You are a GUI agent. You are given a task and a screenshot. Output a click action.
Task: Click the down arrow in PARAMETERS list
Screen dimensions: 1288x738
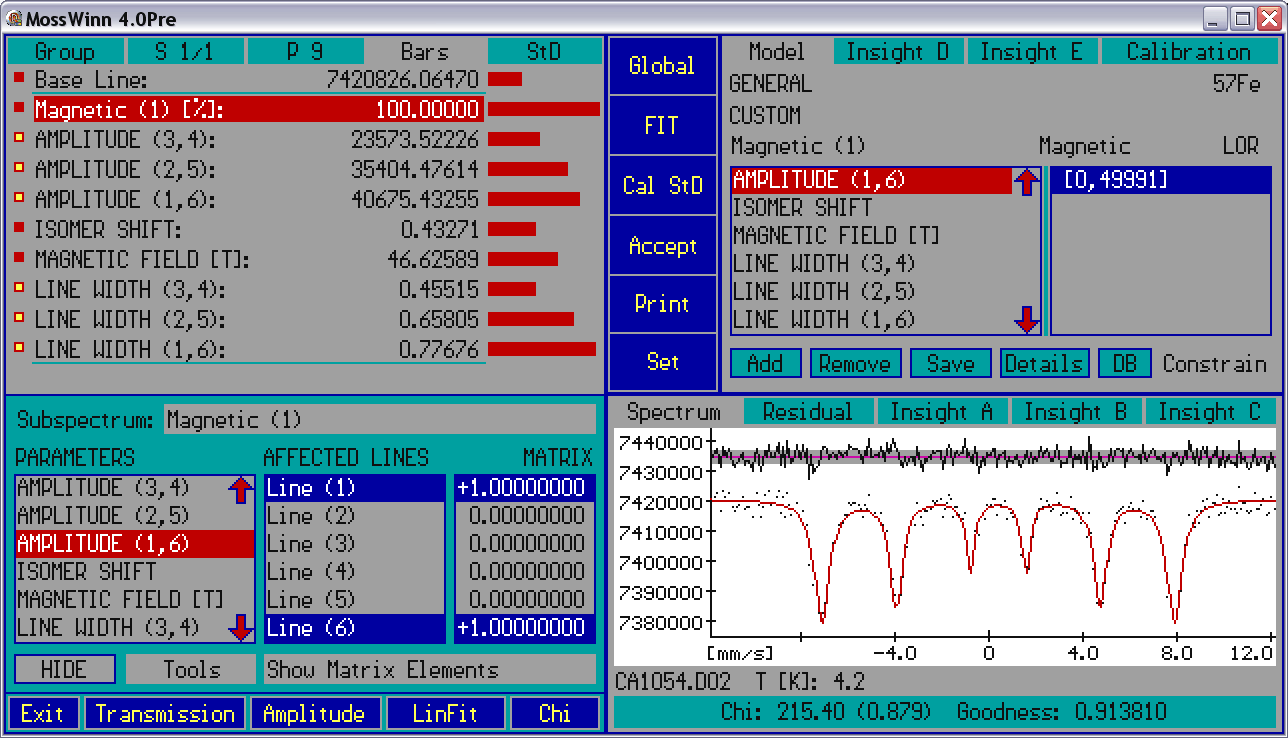click(x=240, y=627)
